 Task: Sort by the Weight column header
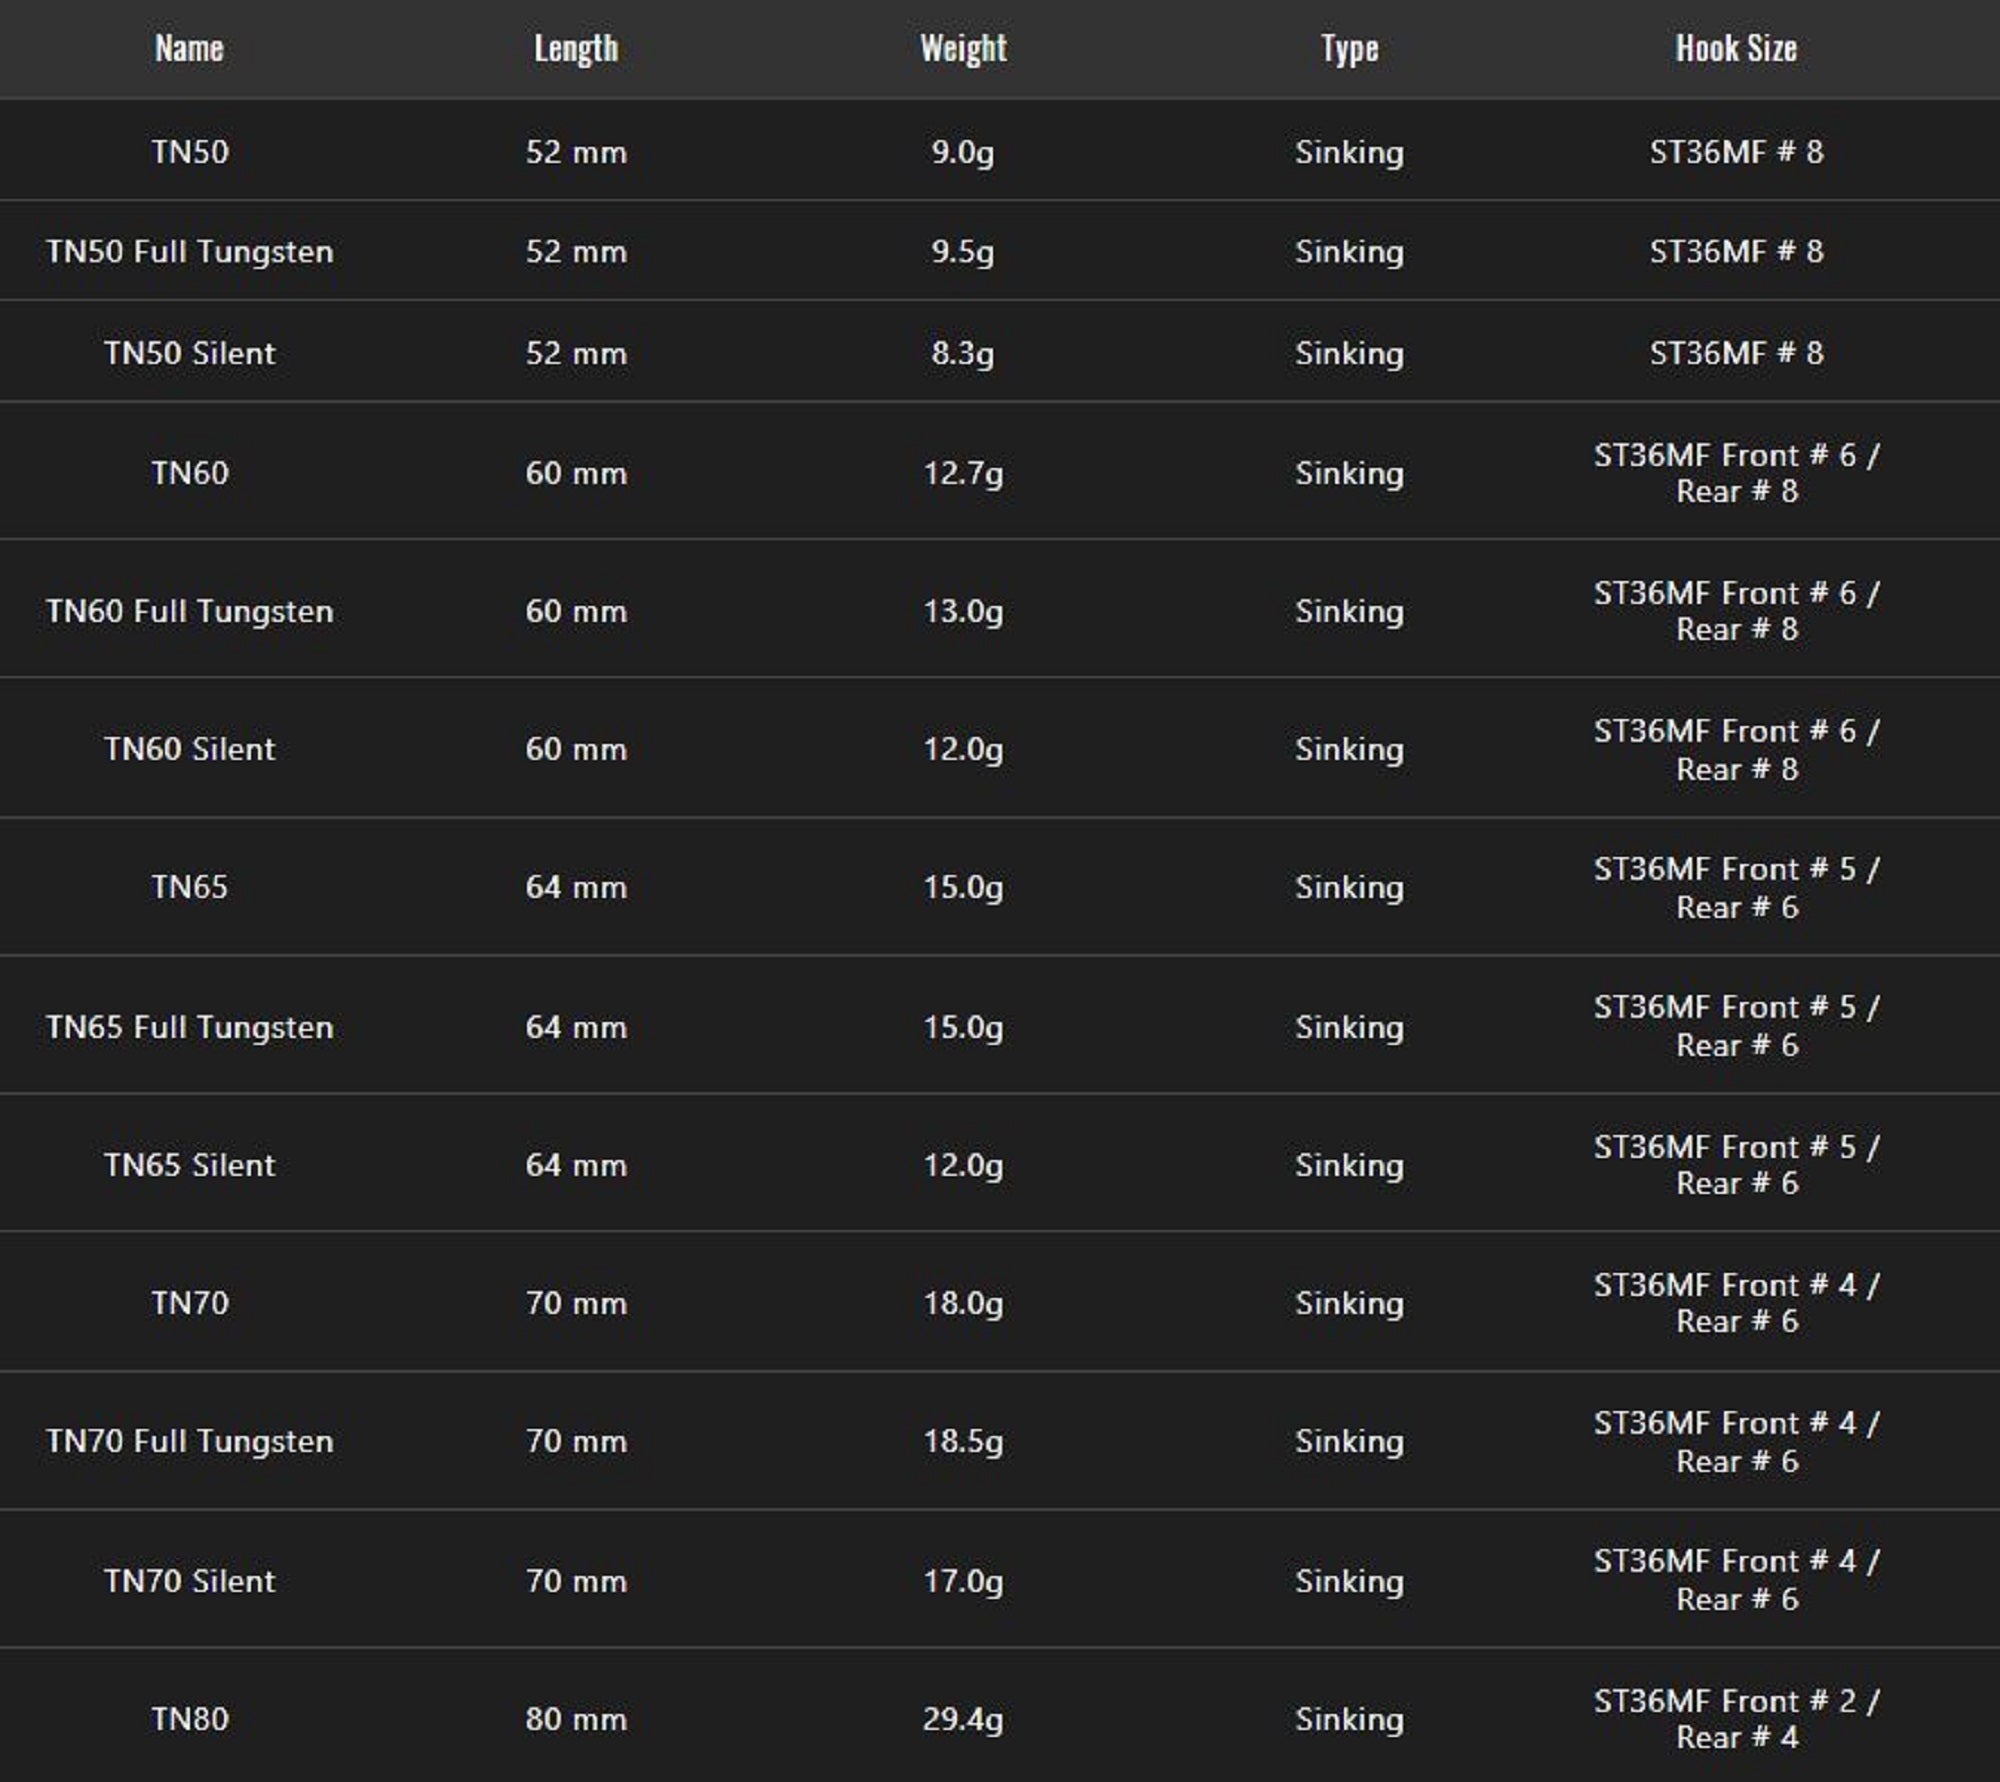(963, 48)
